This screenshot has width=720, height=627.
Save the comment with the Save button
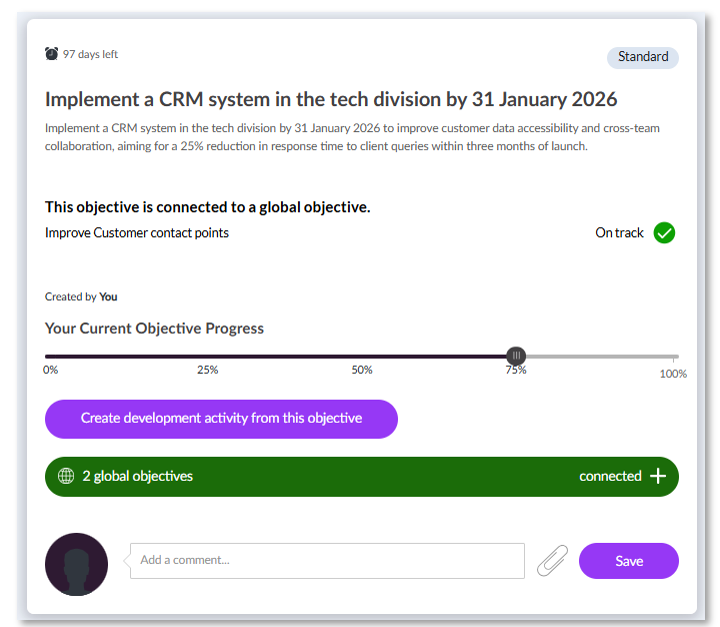(628, 561)
